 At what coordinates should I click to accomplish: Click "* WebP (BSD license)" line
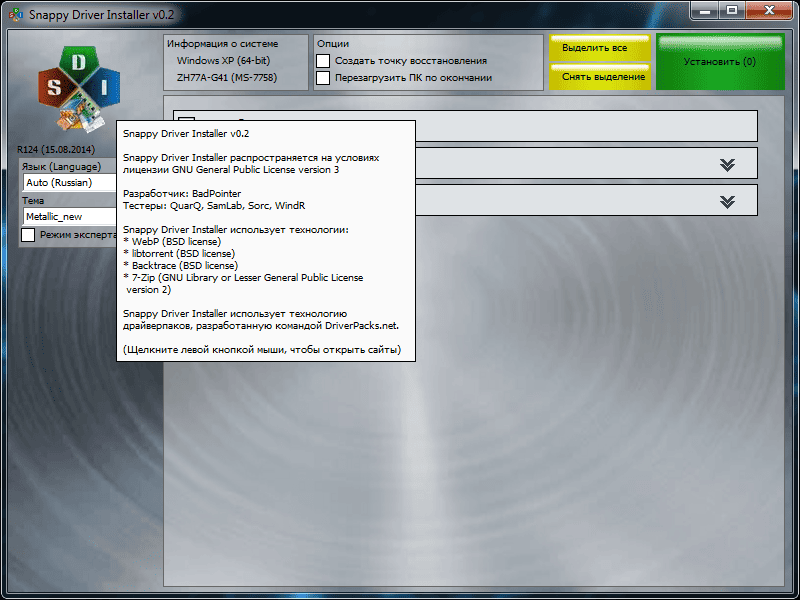[x=172, y=242]
